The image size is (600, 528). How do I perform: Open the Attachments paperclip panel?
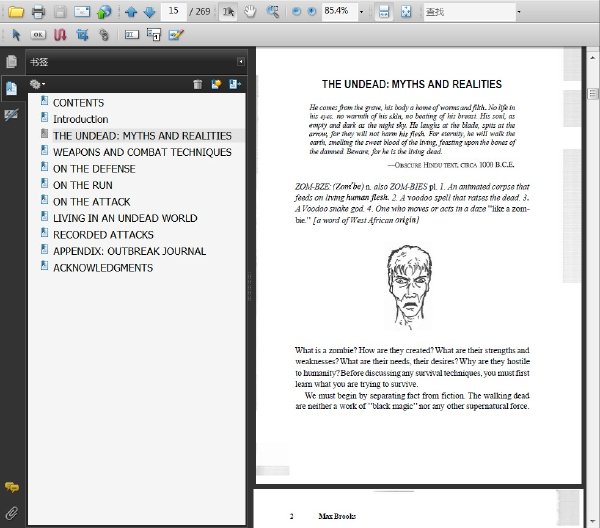point(12,513)
